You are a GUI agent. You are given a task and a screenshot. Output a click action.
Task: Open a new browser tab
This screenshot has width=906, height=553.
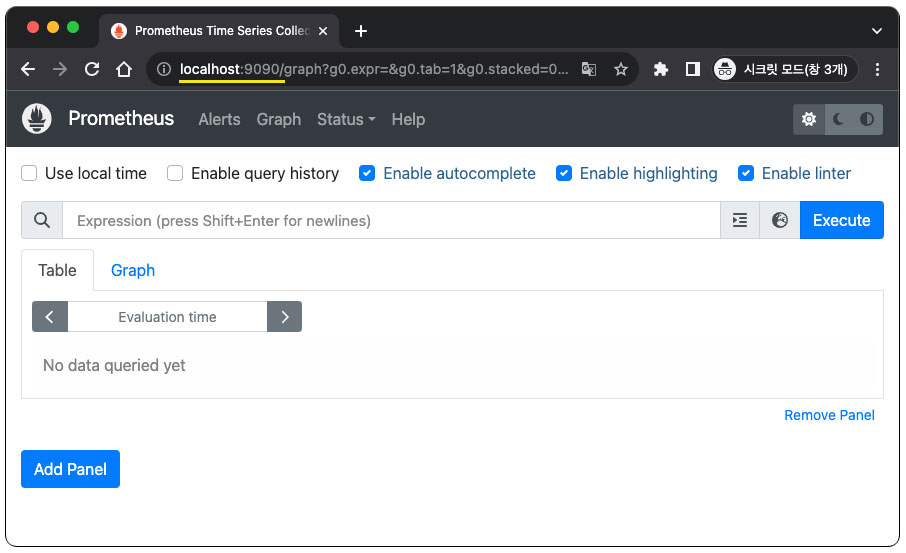point(361,31)
